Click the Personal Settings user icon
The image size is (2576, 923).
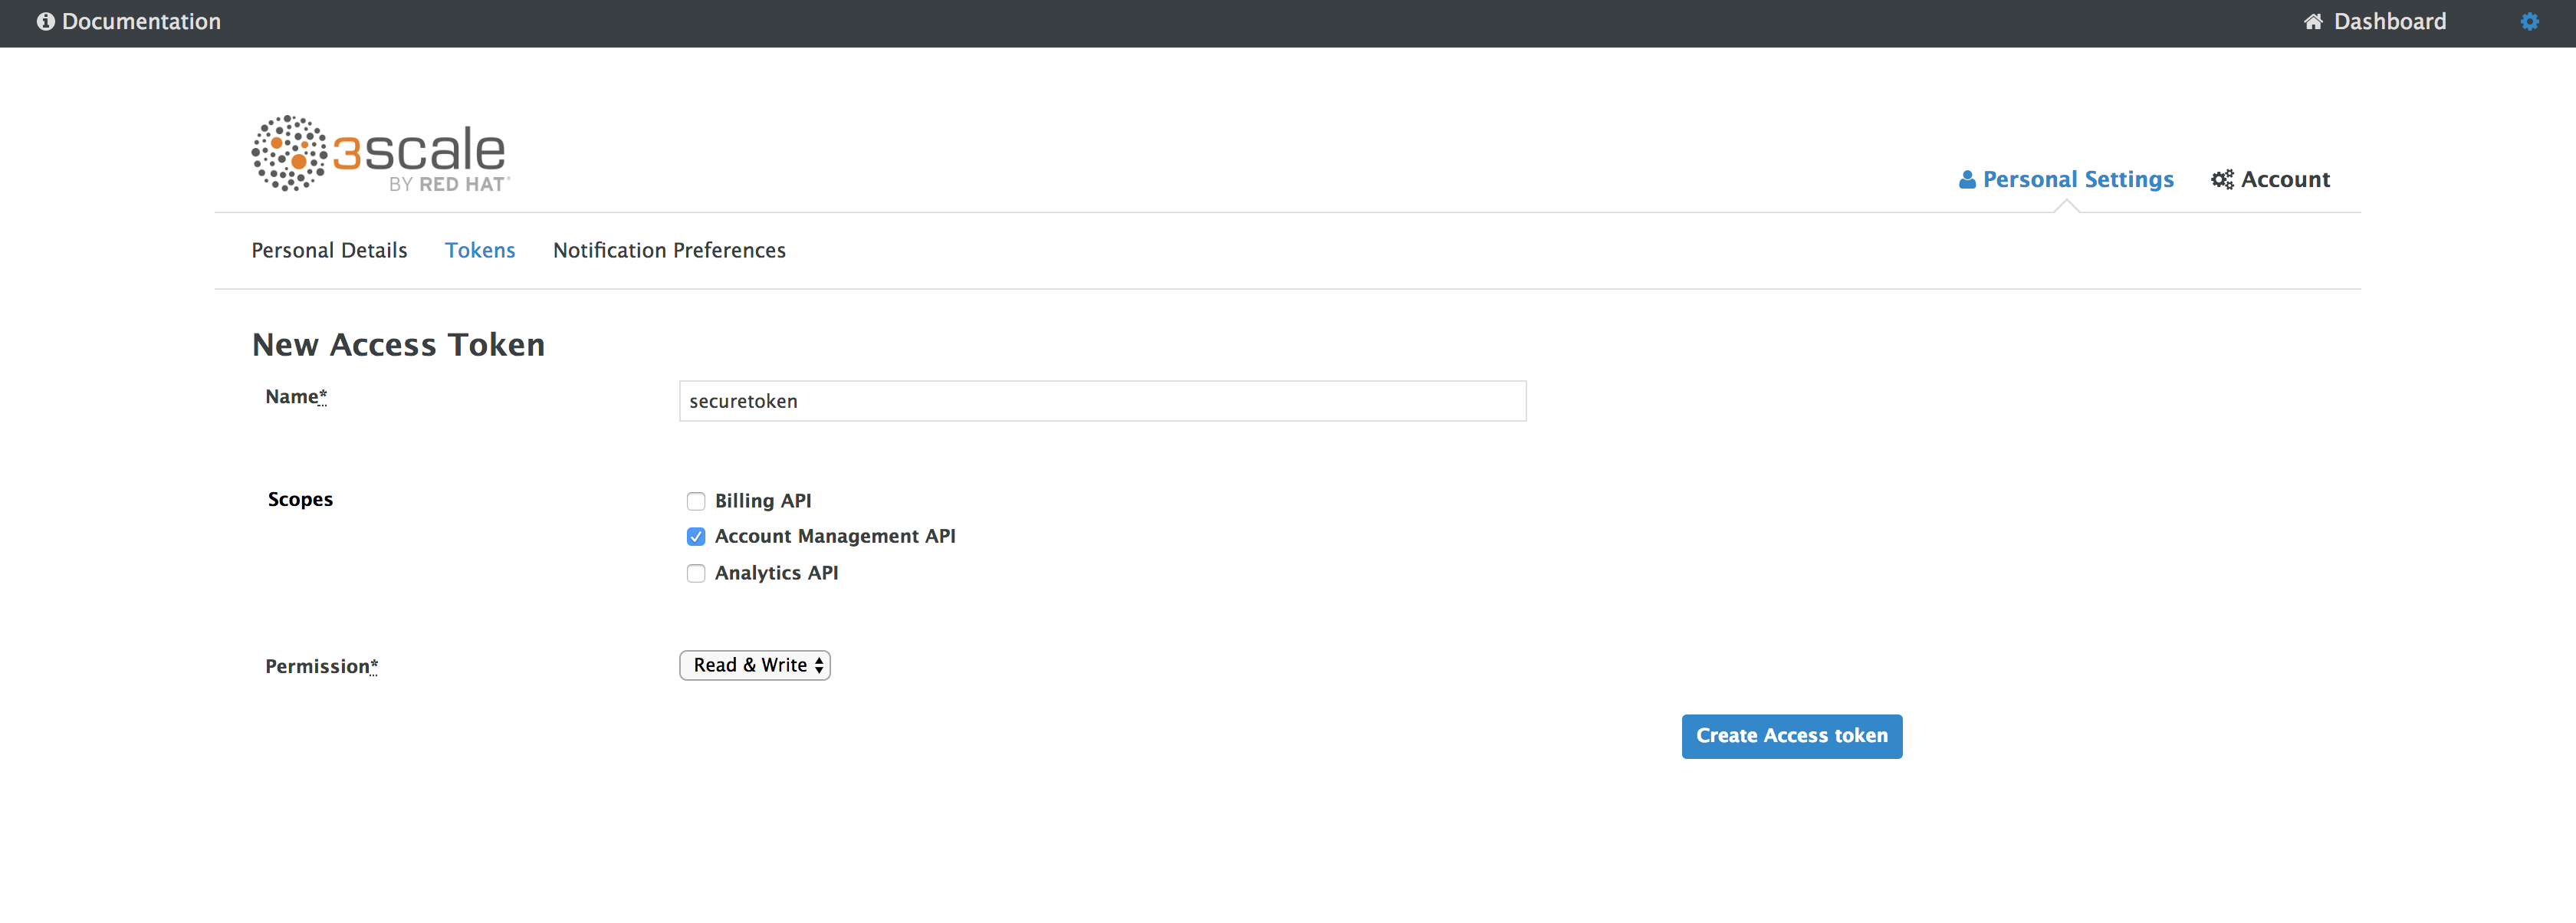click(x=1966, y=180)
